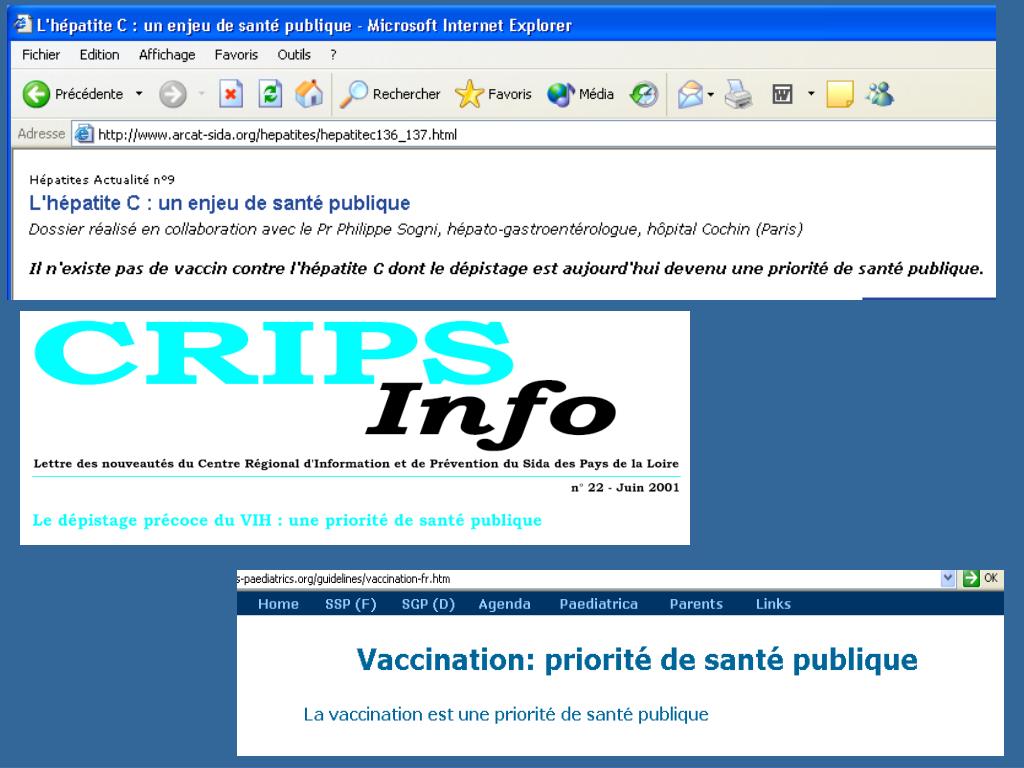The height and width of the screenshot is (768, 1024).
Task: Click the mail envelope icon
Action: pos(690,94)
